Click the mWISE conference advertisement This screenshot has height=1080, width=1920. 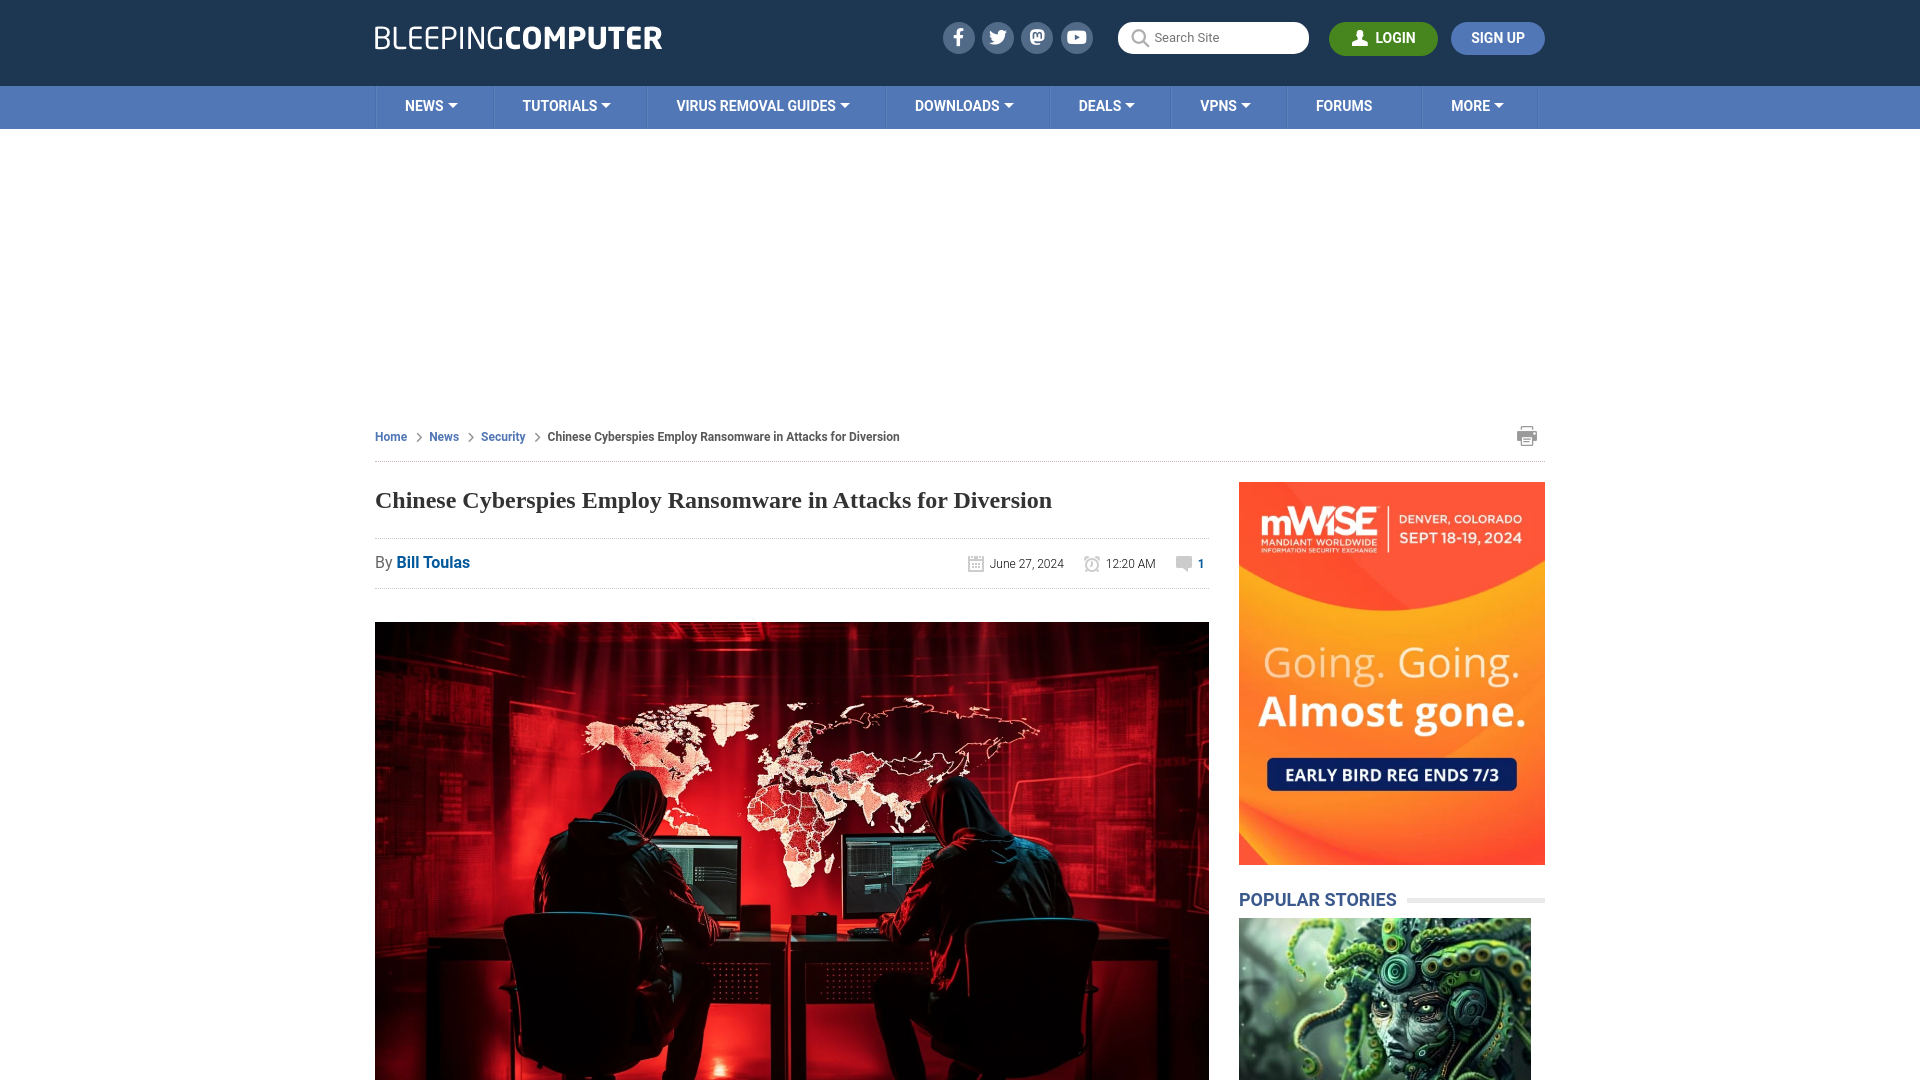click(1390, 673)
